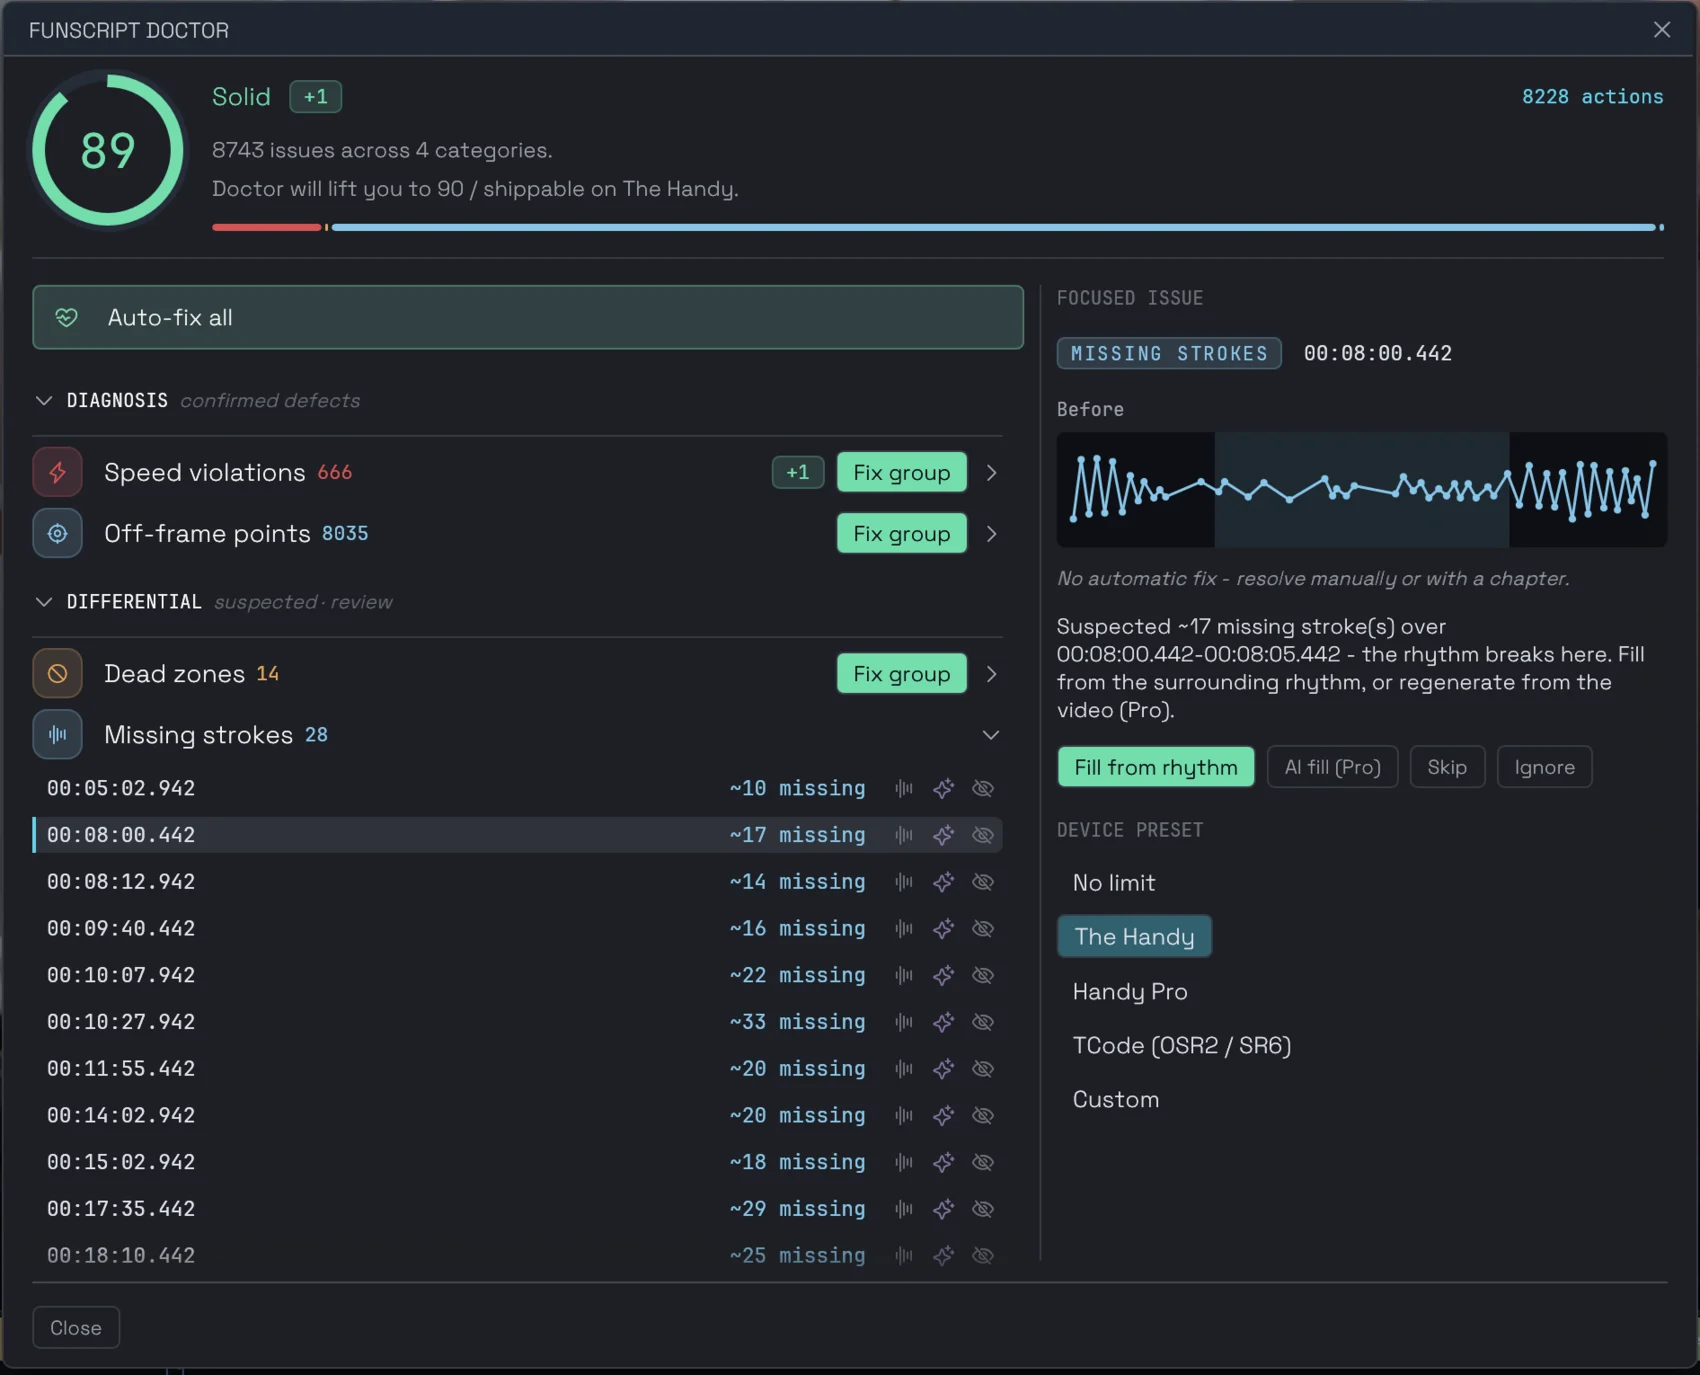Click the 8228 actions link
Image resolution: width=1700 pixels, height=1375 pixels.
pos(1592,97)
